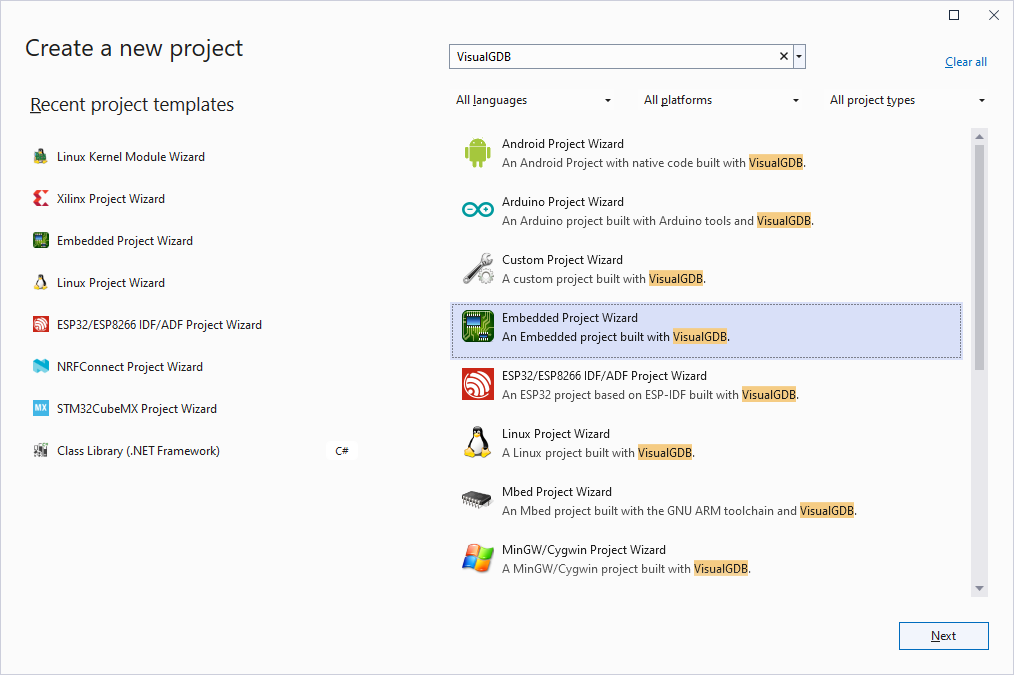Click description 'A custom project built with VisualGDB'
The image size is (1014, 675).
tap(604, 279)
